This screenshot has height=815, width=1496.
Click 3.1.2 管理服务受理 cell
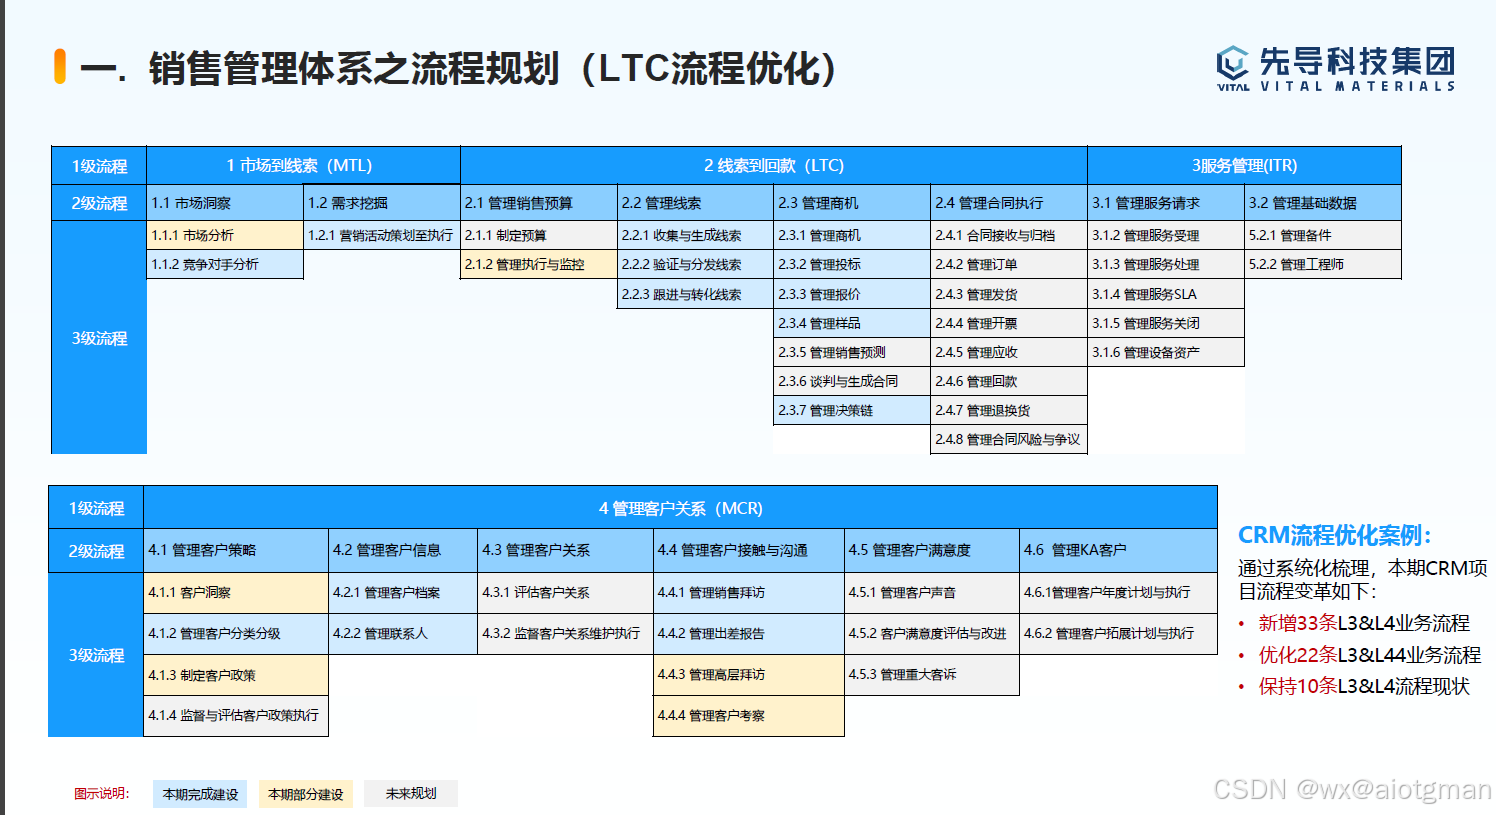(x=1166, y=235)
